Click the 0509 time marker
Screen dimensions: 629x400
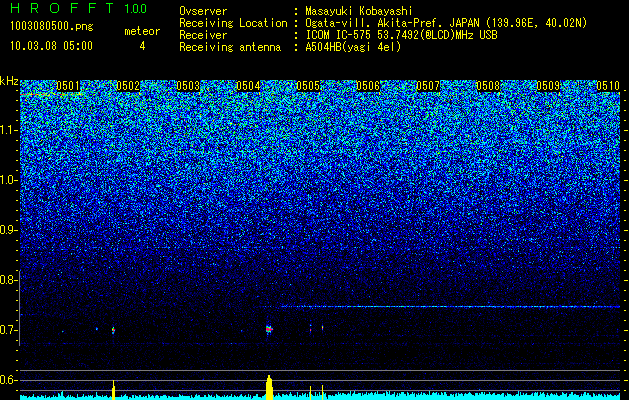click(x=548, y=86)
